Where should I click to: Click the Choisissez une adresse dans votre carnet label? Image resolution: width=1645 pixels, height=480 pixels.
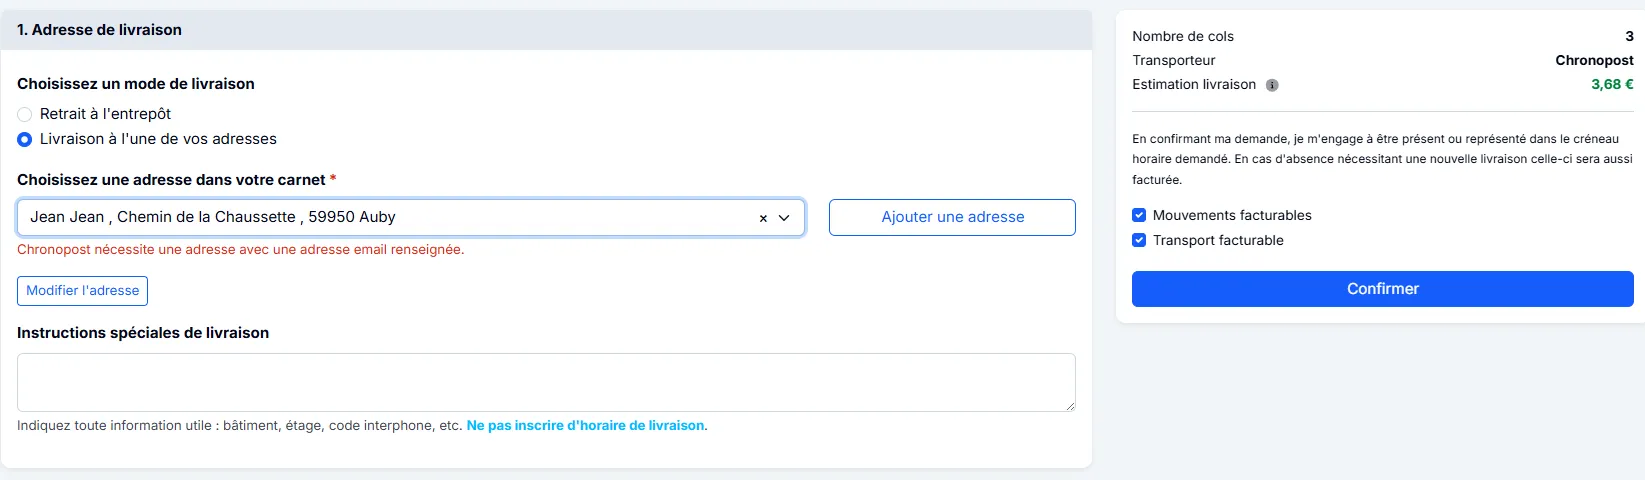coord(171,180)
